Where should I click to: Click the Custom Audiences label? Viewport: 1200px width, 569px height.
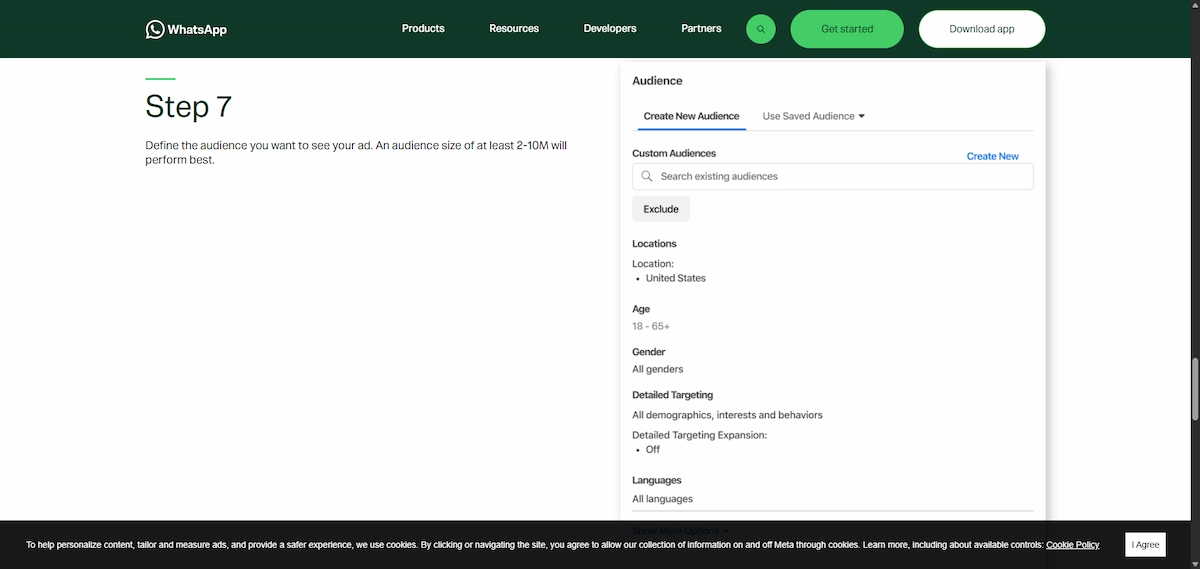tap(674, 153)
